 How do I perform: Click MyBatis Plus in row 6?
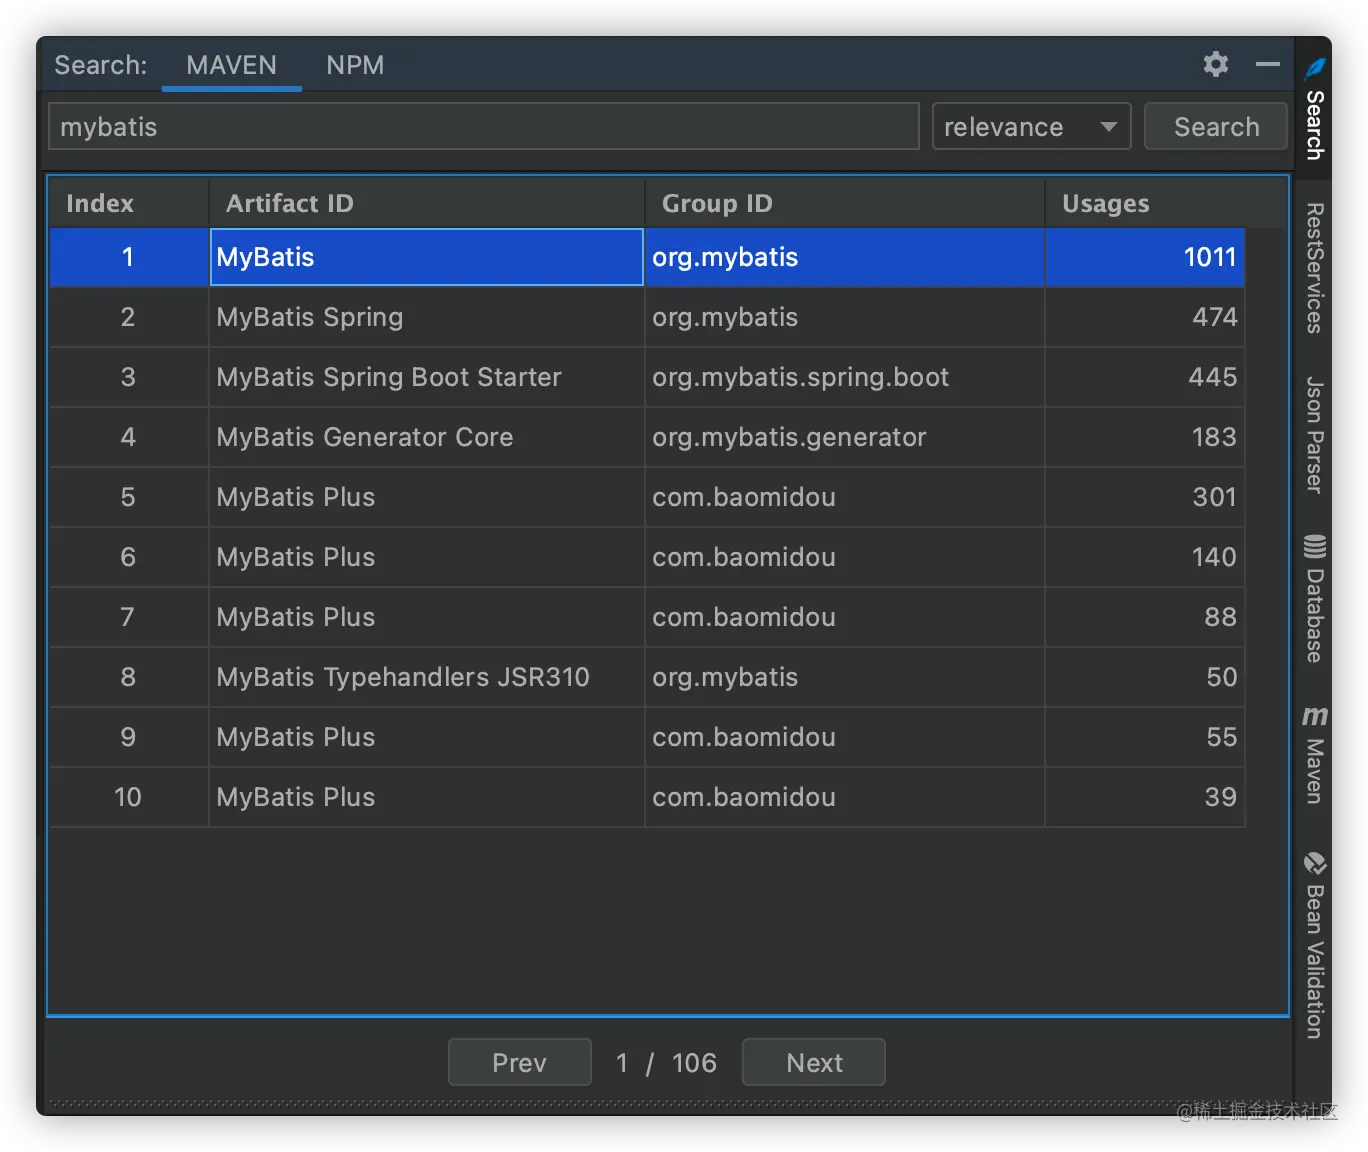tap(427, 557)
